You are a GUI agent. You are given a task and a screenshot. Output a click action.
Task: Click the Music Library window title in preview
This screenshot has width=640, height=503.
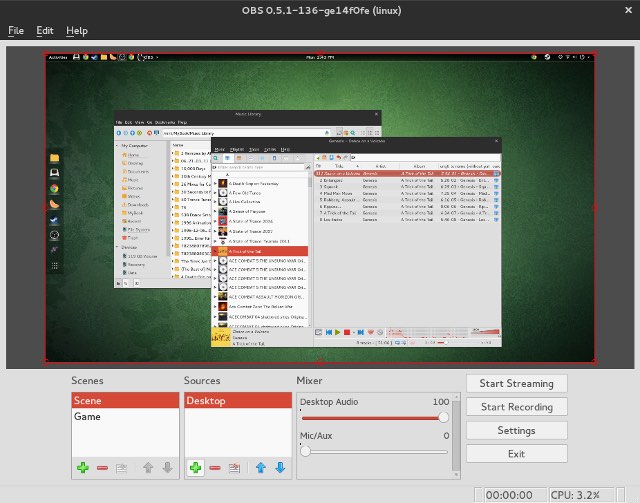248,114
